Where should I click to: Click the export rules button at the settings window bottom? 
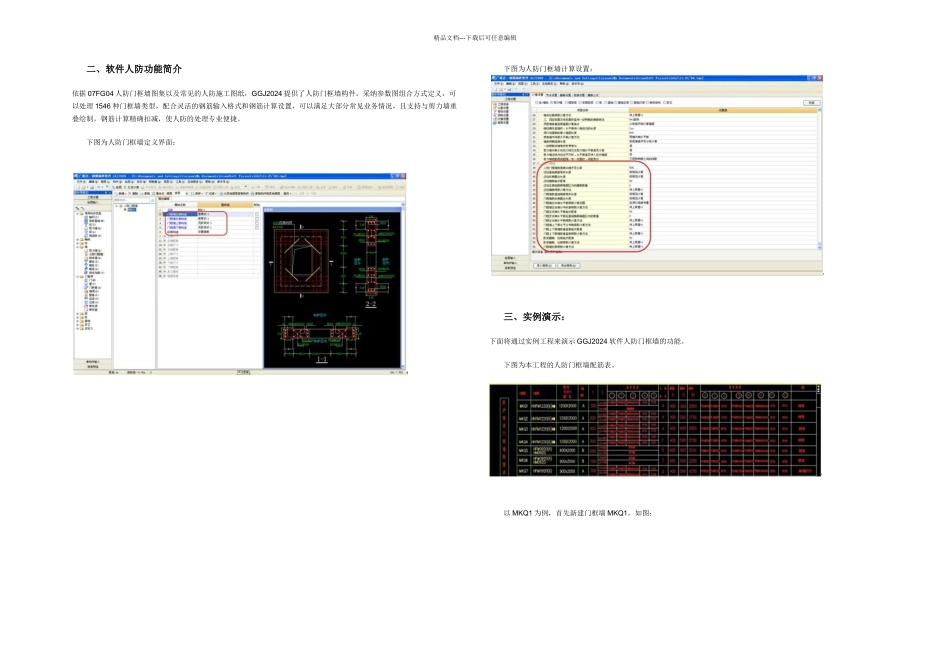(x=571, y=266)
